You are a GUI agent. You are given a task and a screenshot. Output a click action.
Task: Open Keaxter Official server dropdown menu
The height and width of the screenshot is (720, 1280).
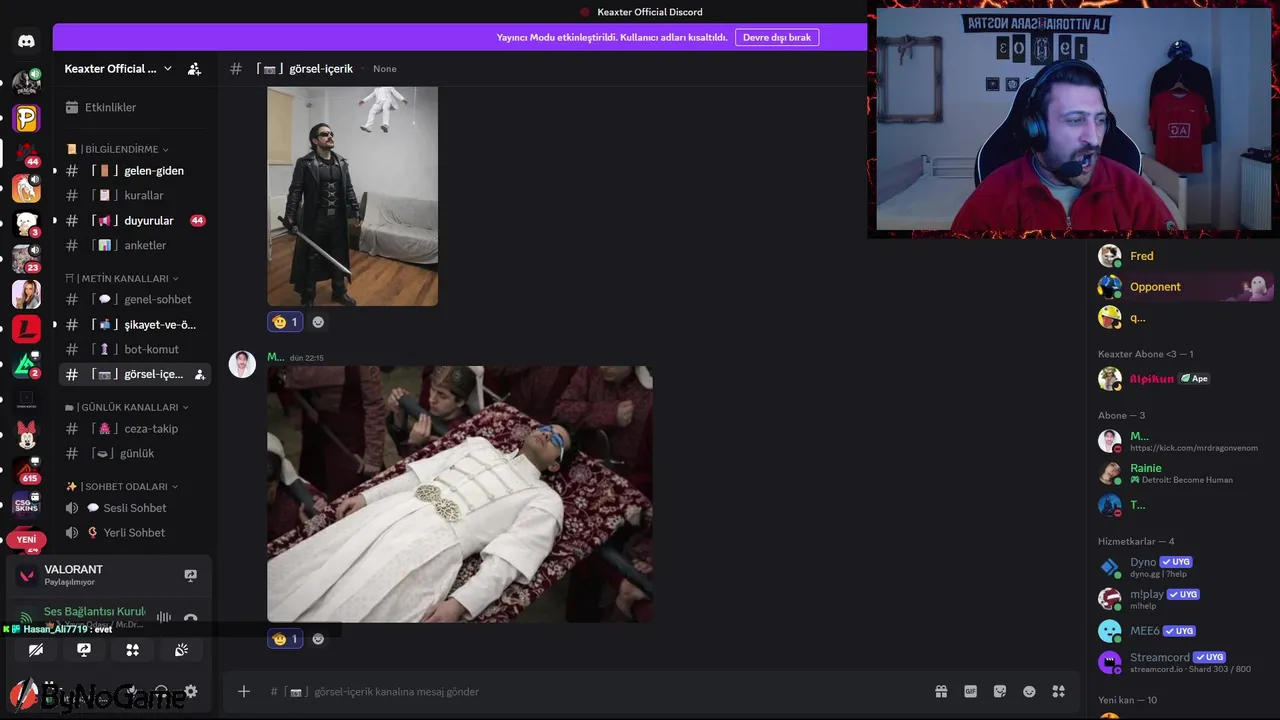pyautogui.click(x=119, y=68)
